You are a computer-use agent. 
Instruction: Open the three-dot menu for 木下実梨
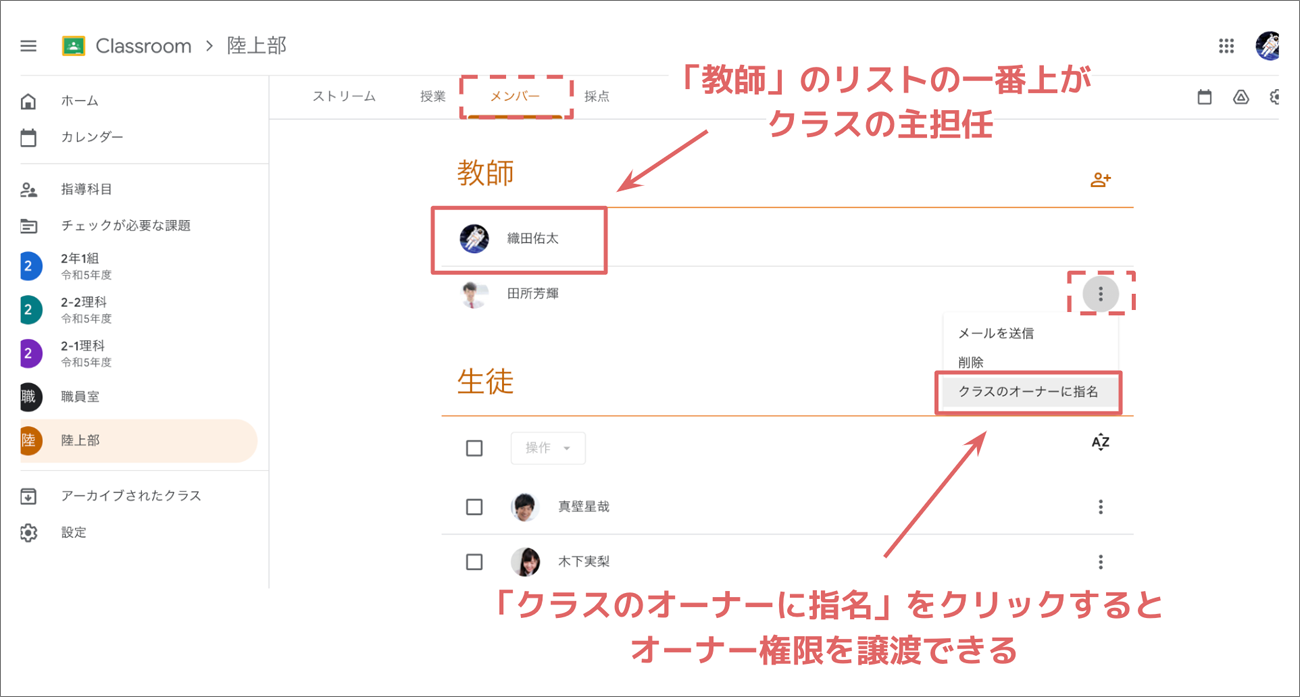[x=1101, y=562]
